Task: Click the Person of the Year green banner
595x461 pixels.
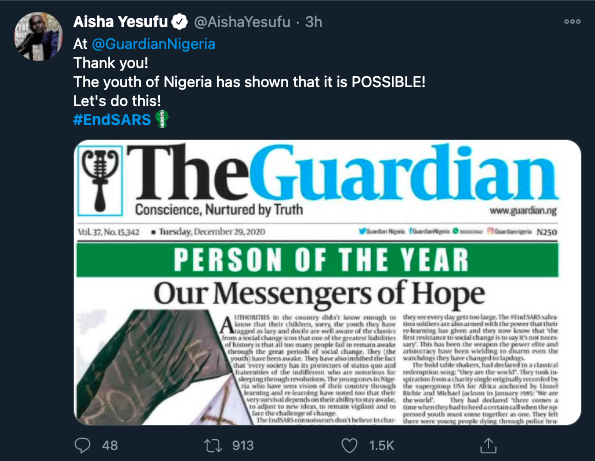Action: click(x=318, y=260)
